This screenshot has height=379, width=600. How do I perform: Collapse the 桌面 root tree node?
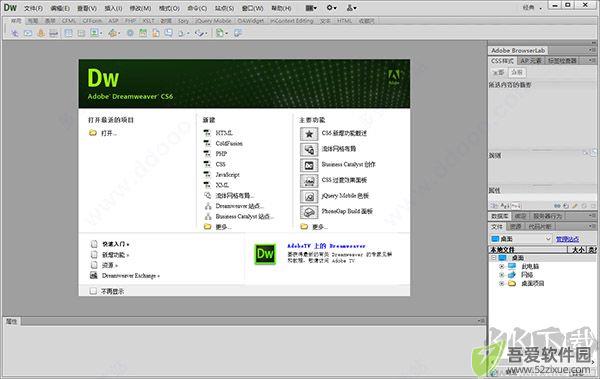coord(494,258)
